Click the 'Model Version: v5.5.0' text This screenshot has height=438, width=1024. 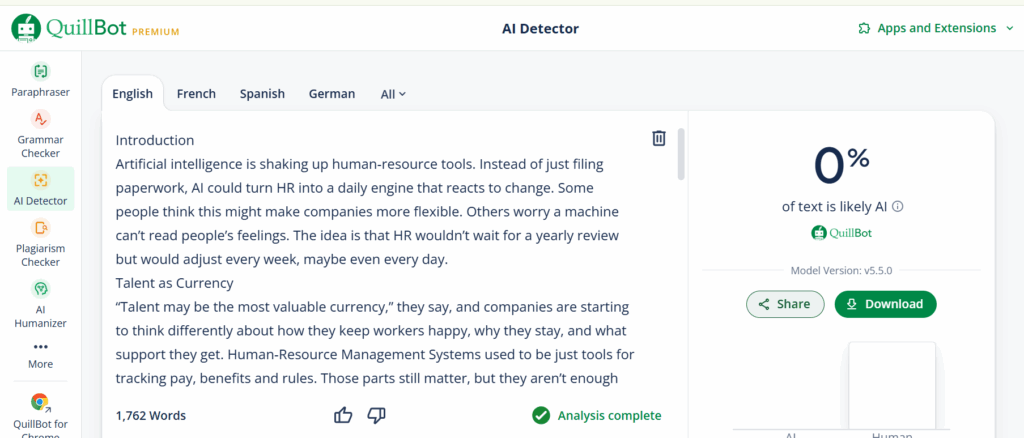point(840,270)
